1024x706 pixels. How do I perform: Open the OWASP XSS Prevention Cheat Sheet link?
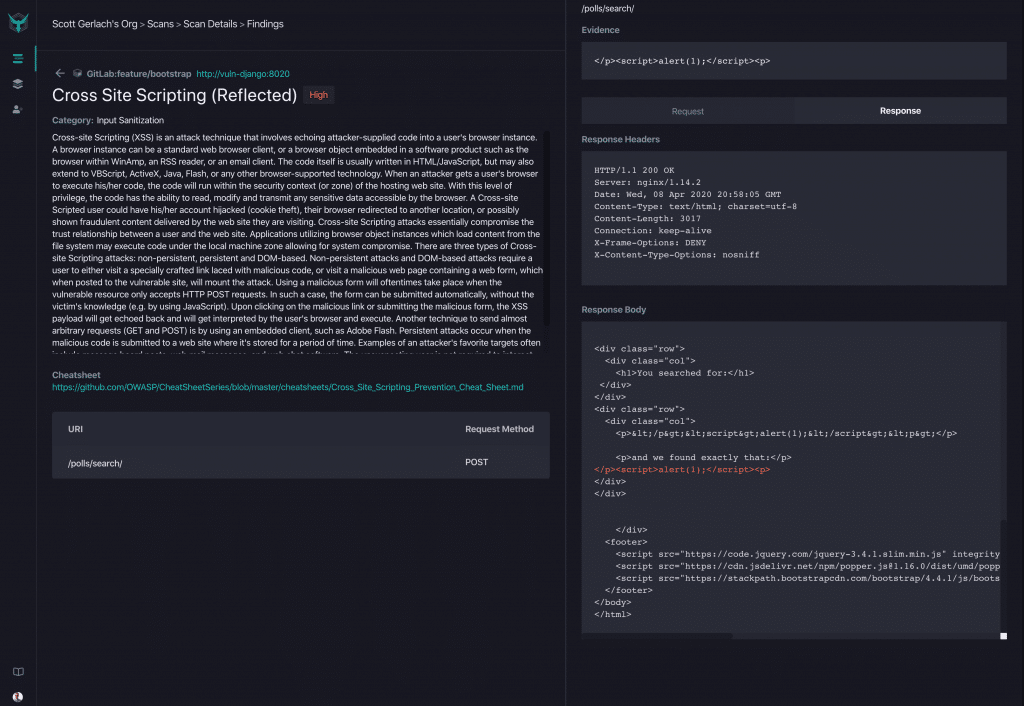point(287,387)
